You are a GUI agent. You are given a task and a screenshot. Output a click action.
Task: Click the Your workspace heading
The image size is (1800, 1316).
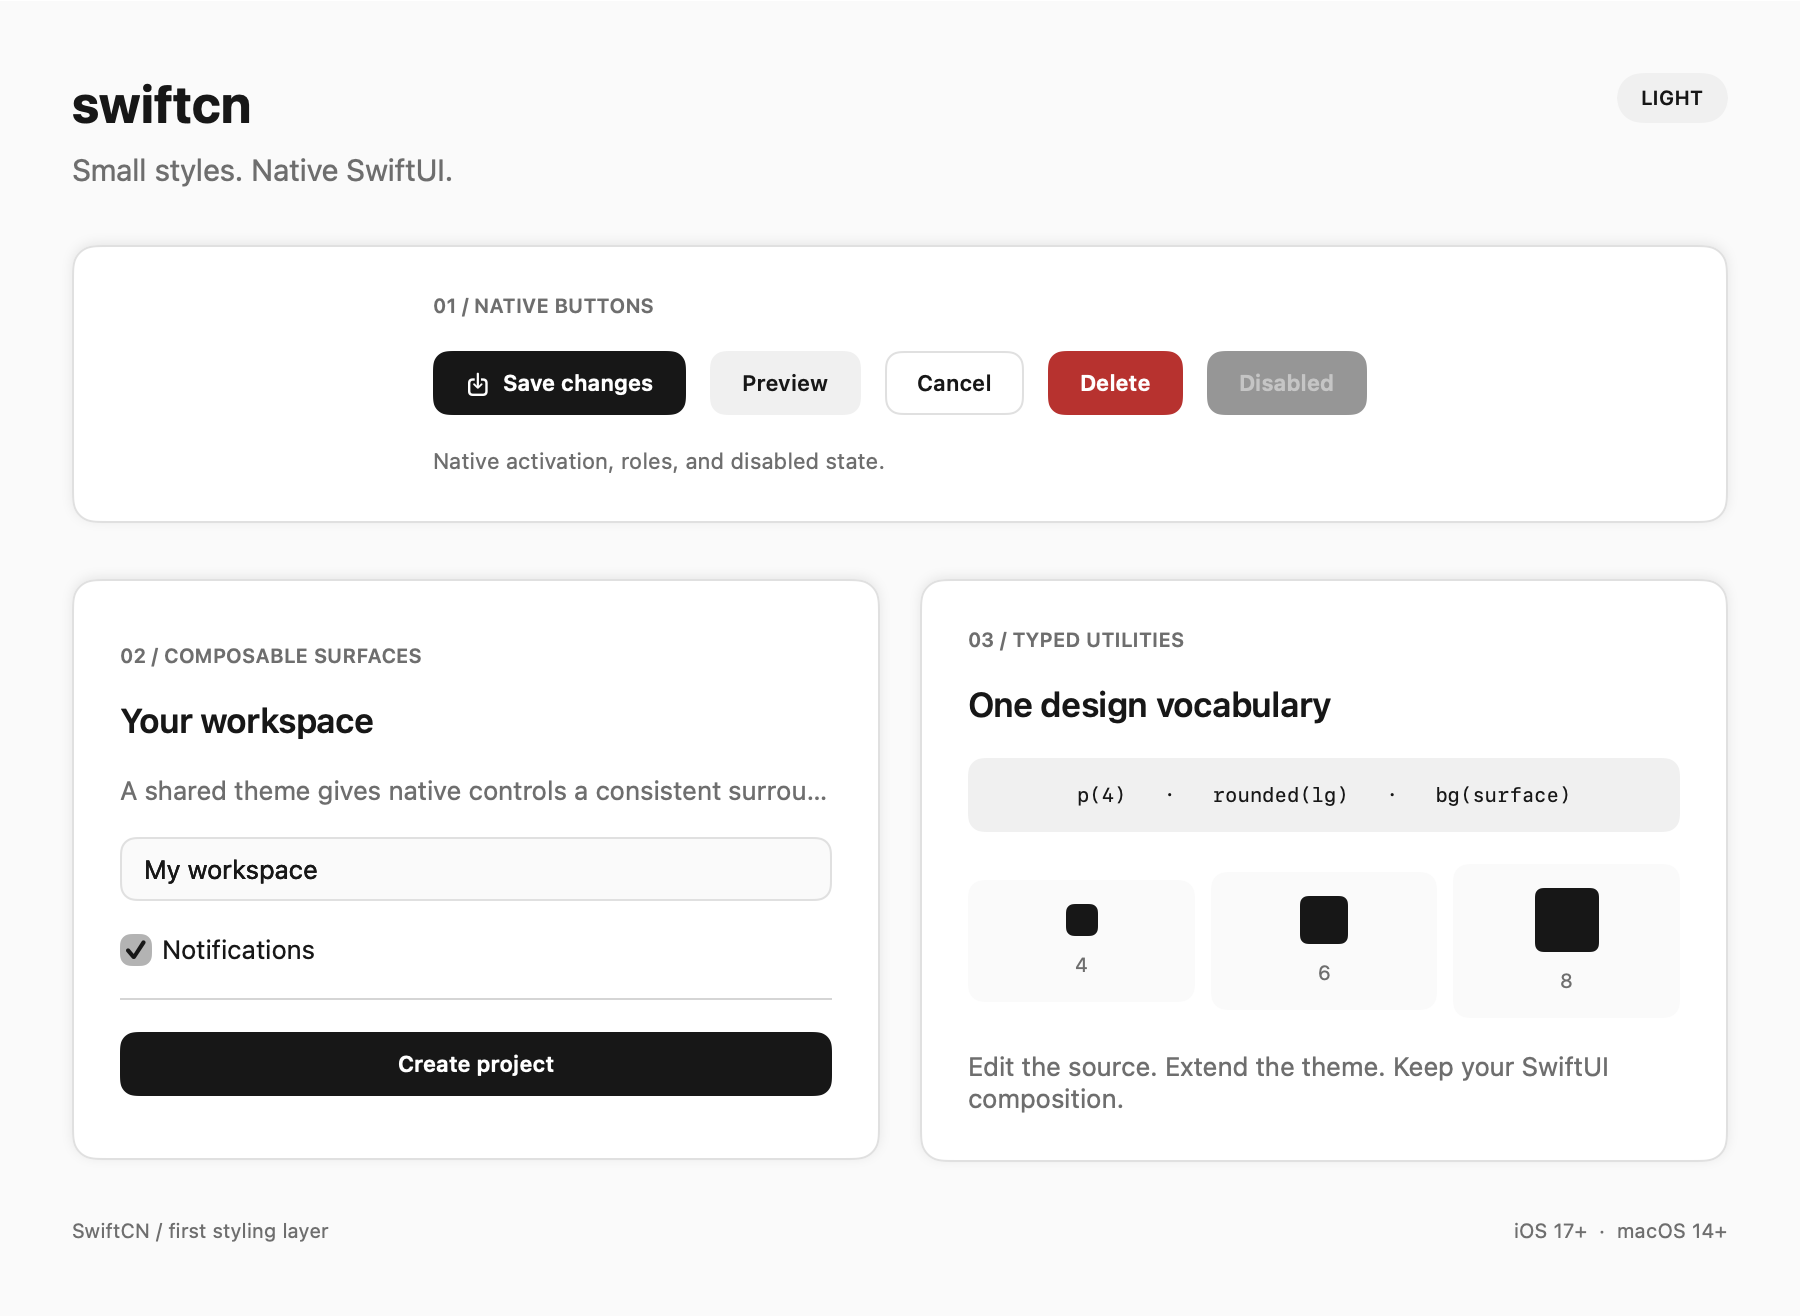coord(247,721)
